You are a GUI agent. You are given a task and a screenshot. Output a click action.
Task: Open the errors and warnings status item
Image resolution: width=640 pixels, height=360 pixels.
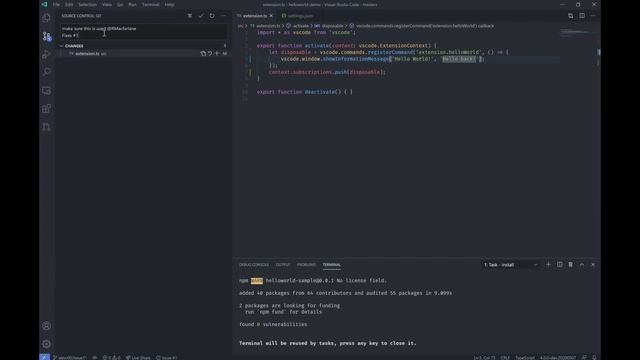pos(111,358)
